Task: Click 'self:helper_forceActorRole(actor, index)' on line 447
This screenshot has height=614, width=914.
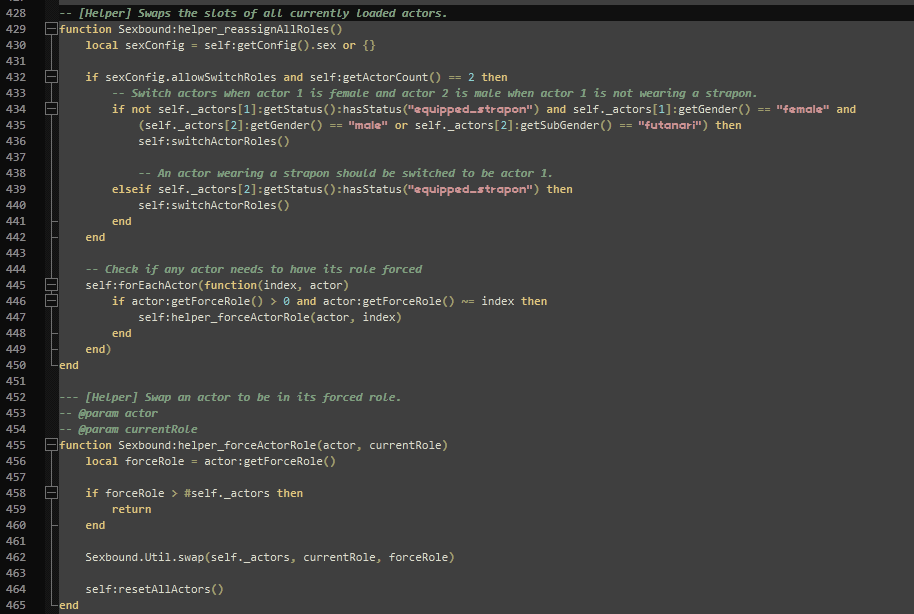Action: (x=270, y=317)
